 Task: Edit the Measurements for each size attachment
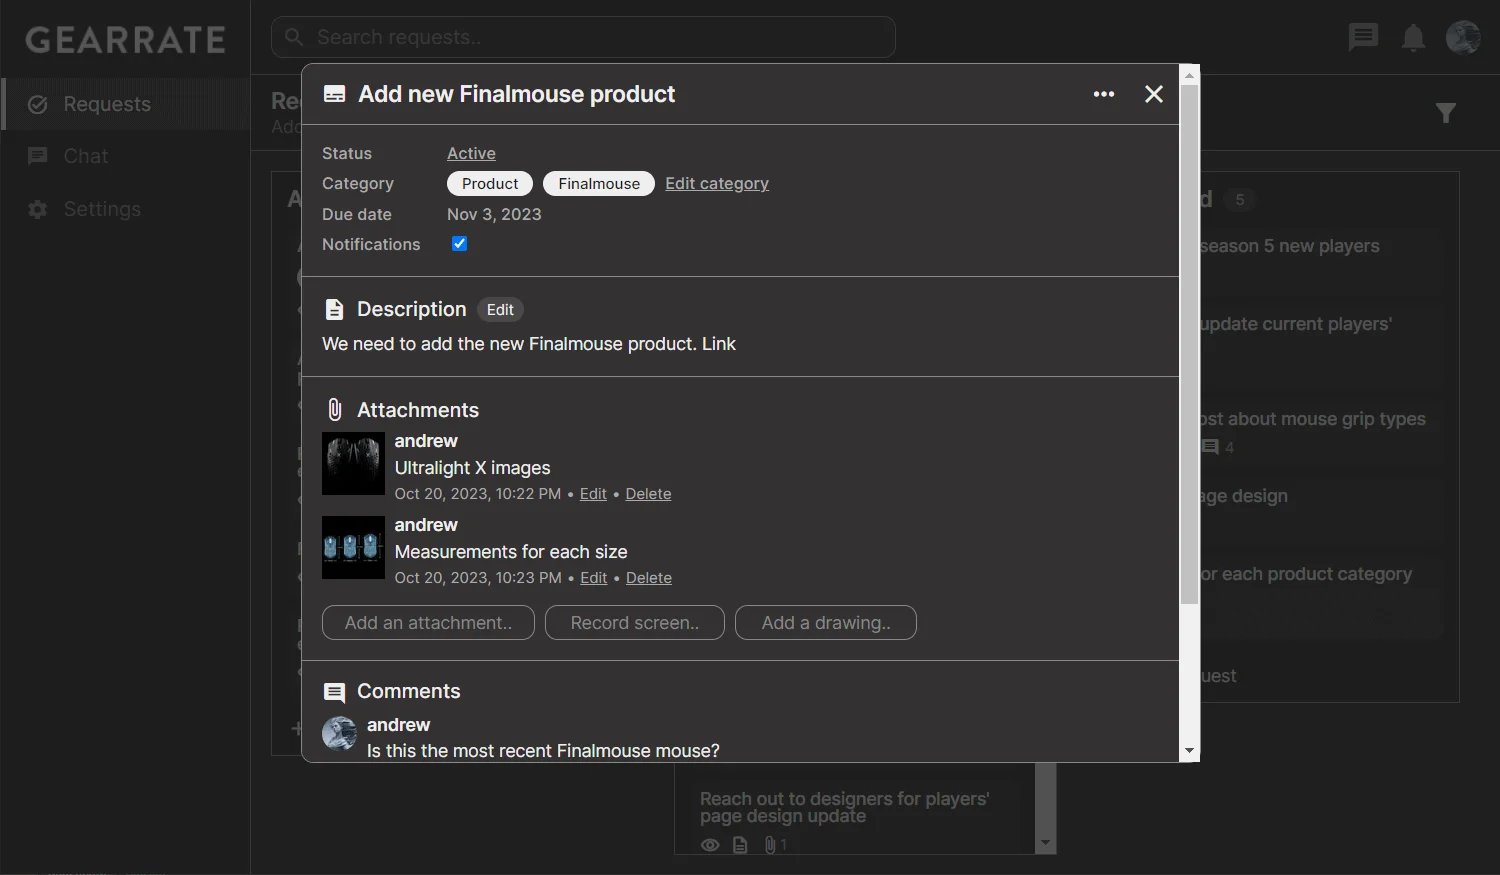coord(594,578)
